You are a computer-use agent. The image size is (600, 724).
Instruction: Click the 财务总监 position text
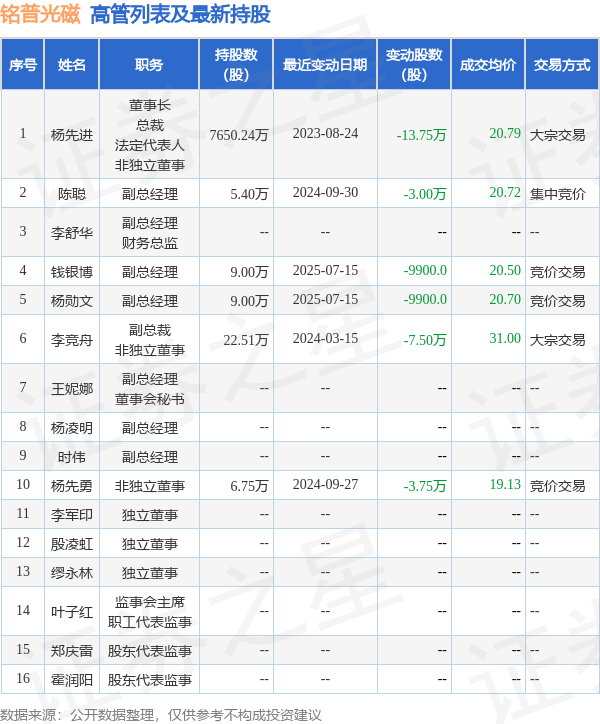point(150,243)
